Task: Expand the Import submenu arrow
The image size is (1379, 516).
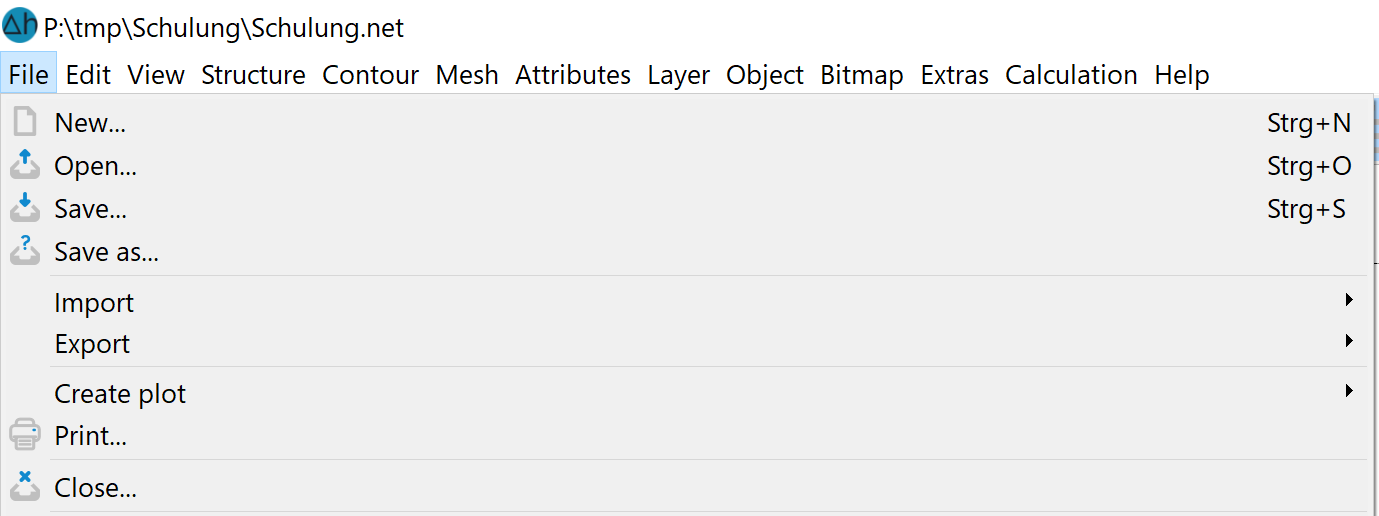Action: coord(1349,300)
